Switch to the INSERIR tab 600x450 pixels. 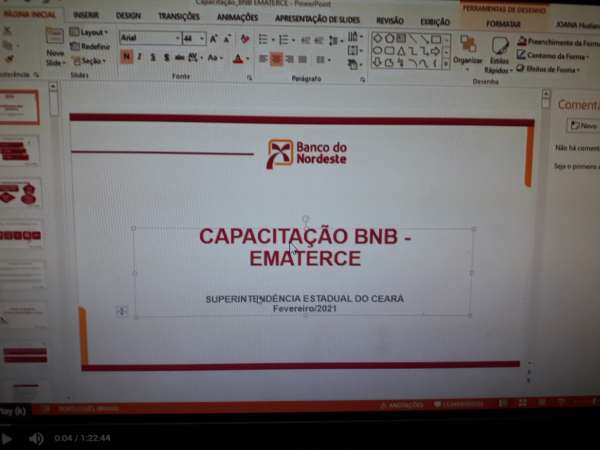86,15
